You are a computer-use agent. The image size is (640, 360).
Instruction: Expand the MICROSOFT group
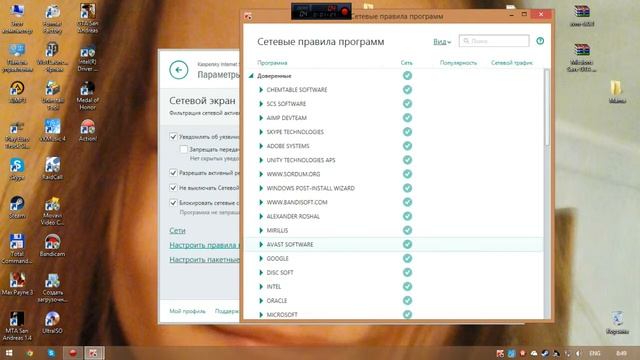tap(261, 315)
